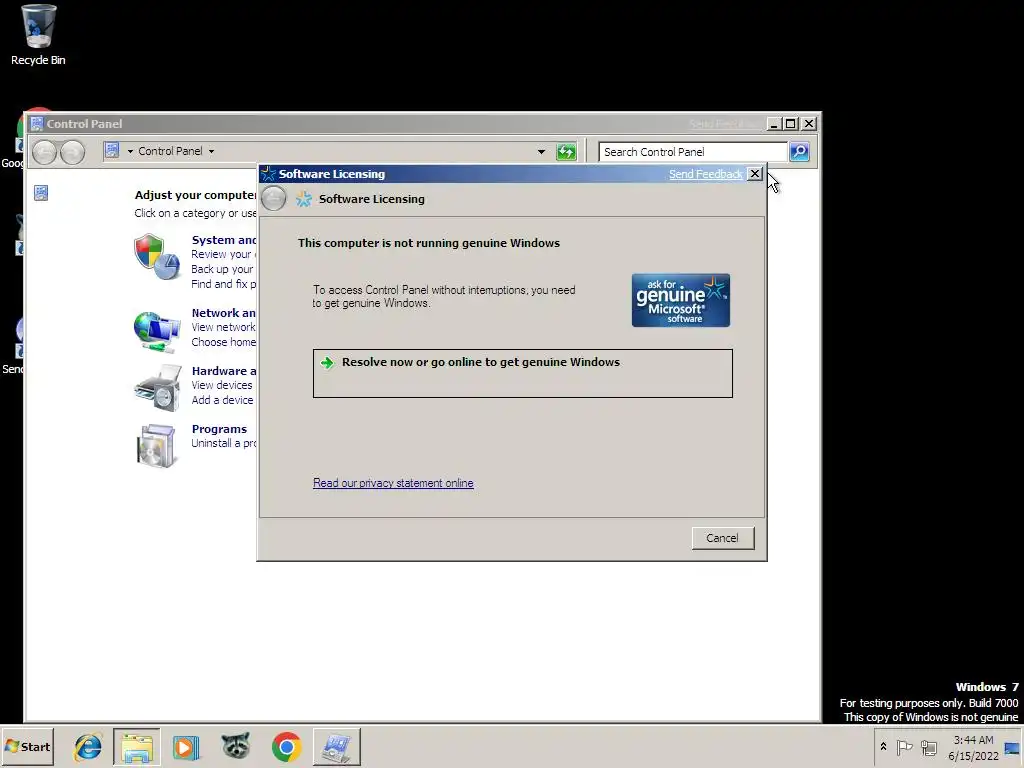Open Internet Explorer from the taskbar
1024x768 pixels.
pos(88,746)
